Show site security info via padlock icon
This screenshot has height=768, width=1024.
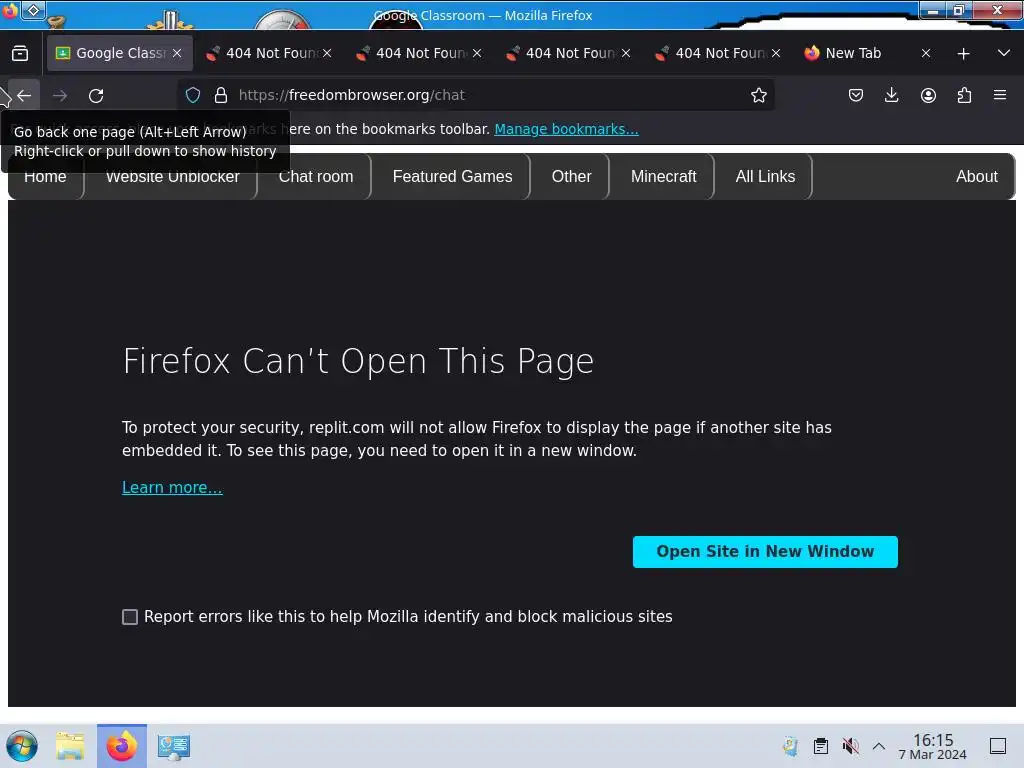pyautogui.click(x=221, y=95)
